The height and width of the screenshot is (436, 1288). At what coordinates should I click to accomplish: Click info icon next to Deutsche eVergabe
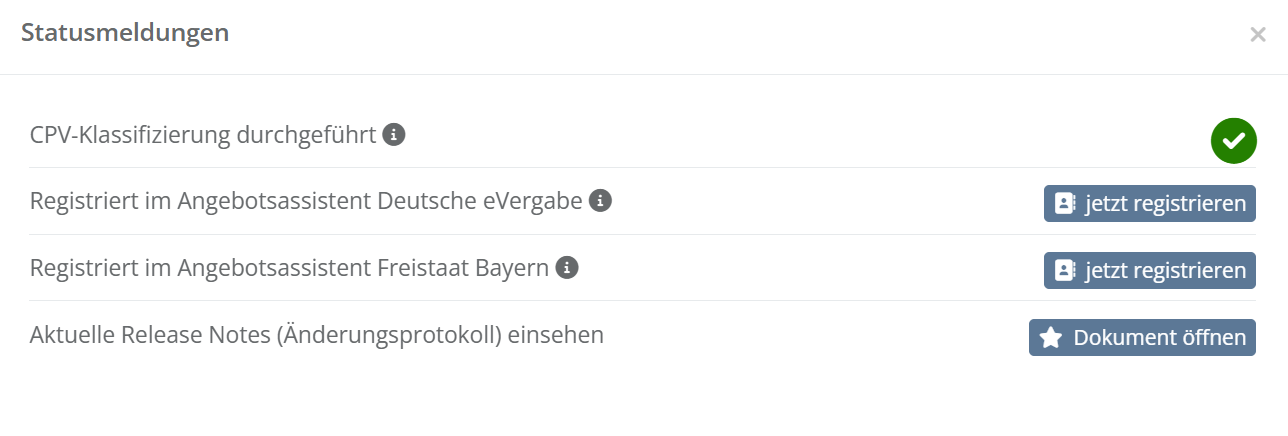pyautogui.click(x=600, y=201)
